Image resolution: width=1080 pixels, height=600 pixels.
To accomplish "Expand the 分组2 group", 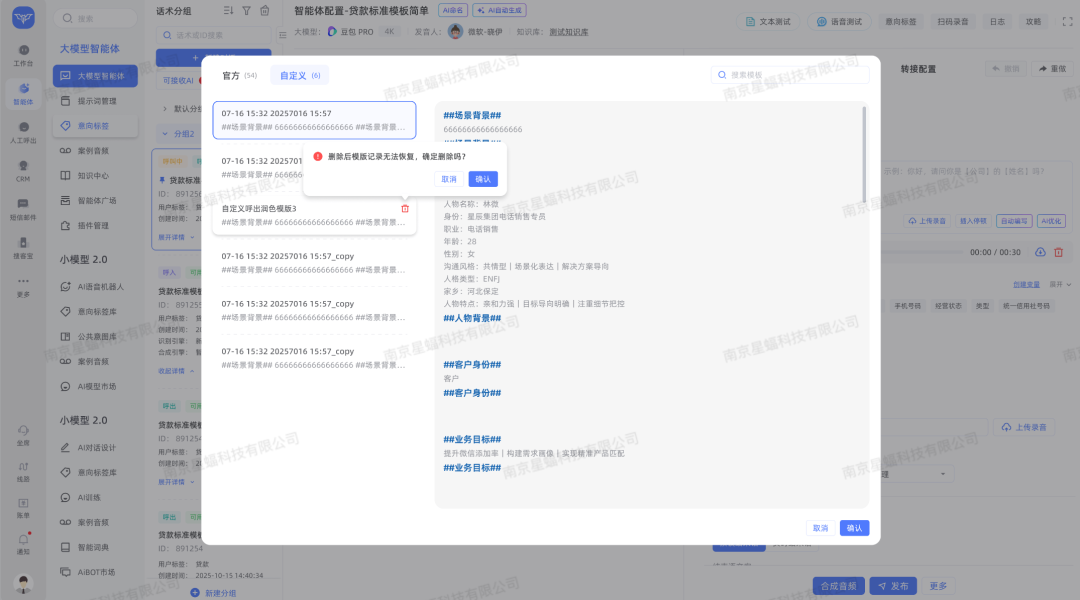I will coord(164,133).
